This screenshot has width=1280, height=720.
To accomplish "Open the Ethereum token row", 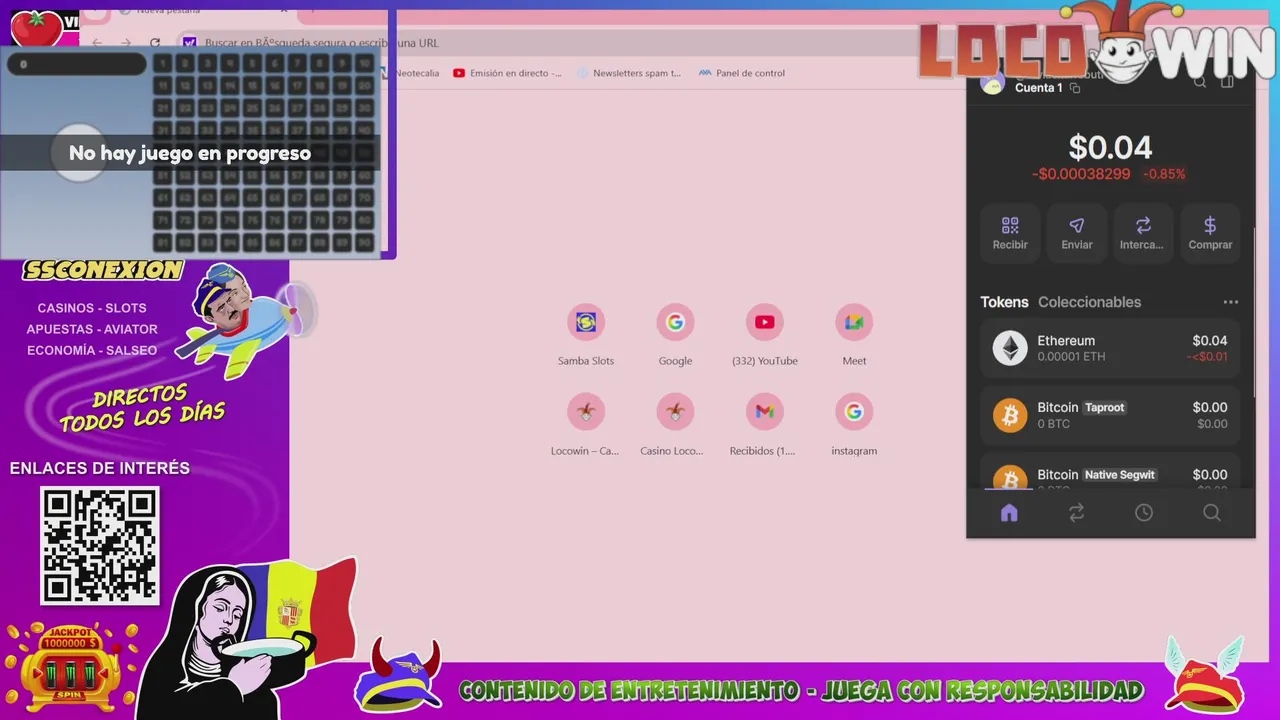I will [x=1110, y=348].
